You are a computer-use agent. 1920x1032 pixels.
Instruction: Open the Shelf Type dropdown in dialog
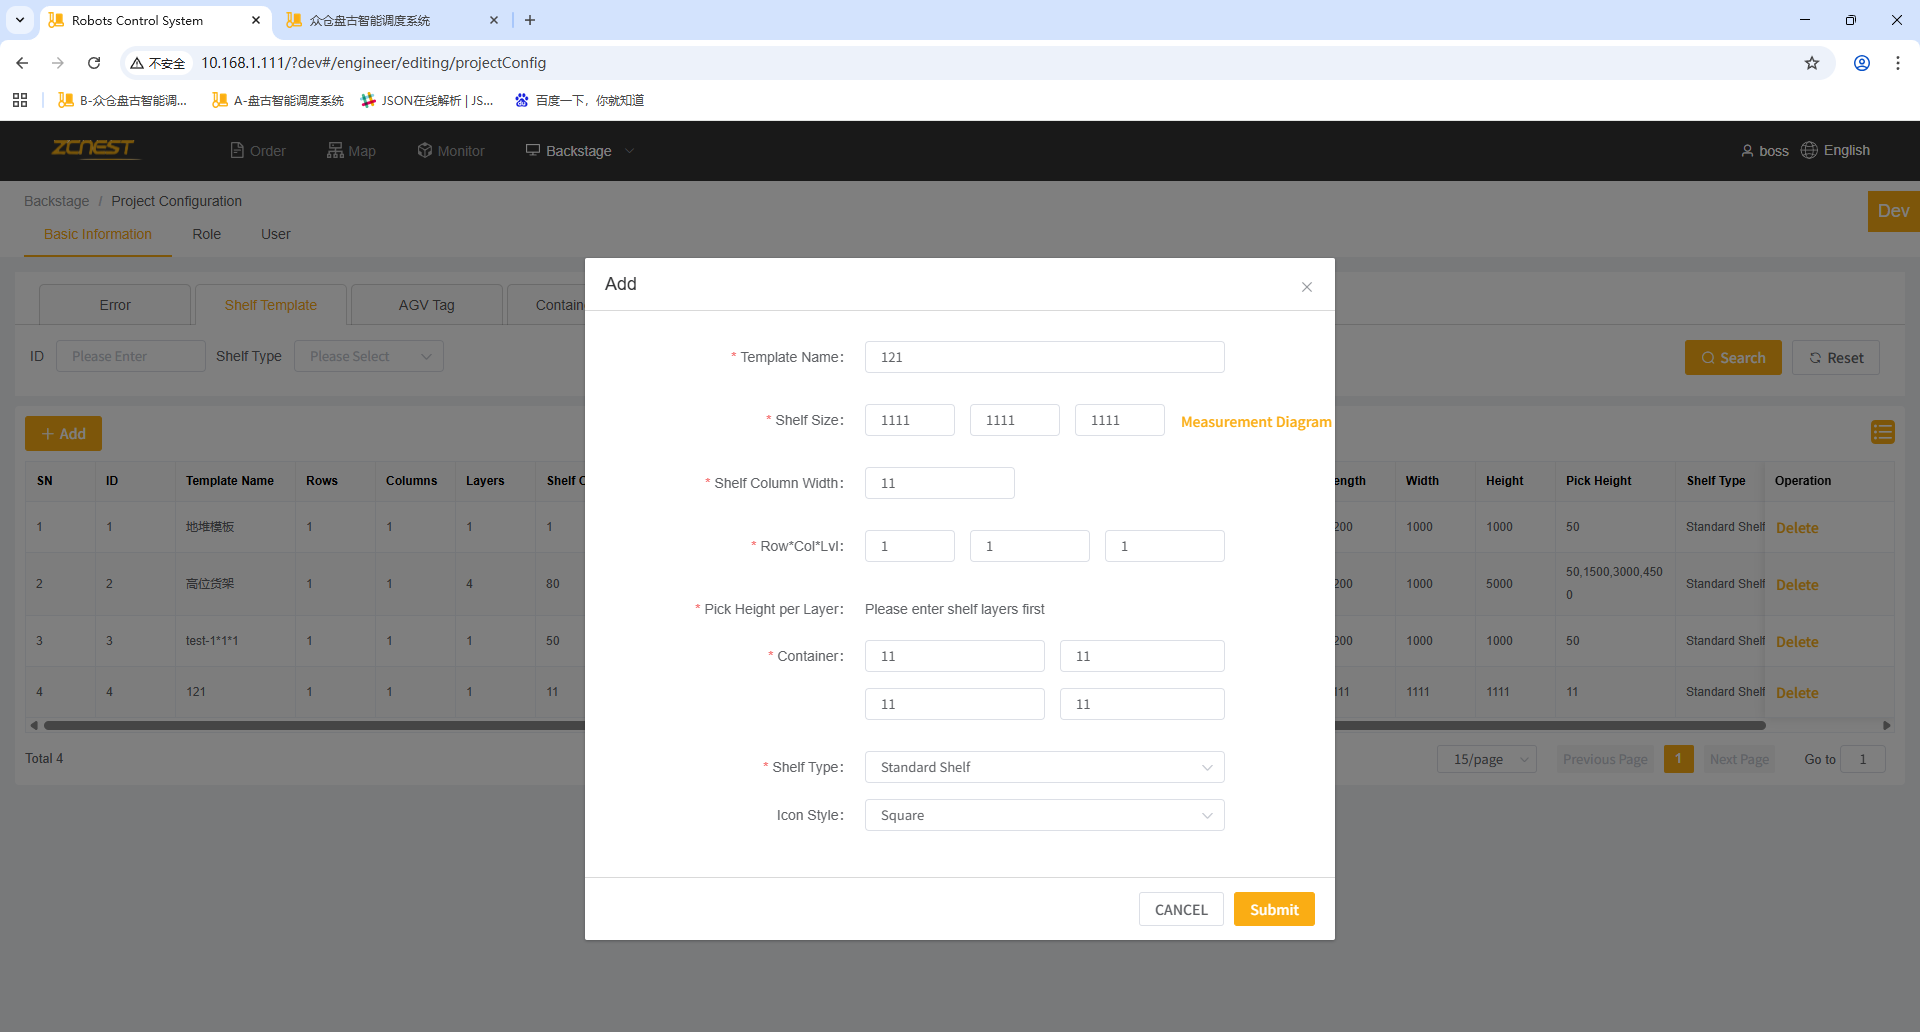[x=1044, y=767]
